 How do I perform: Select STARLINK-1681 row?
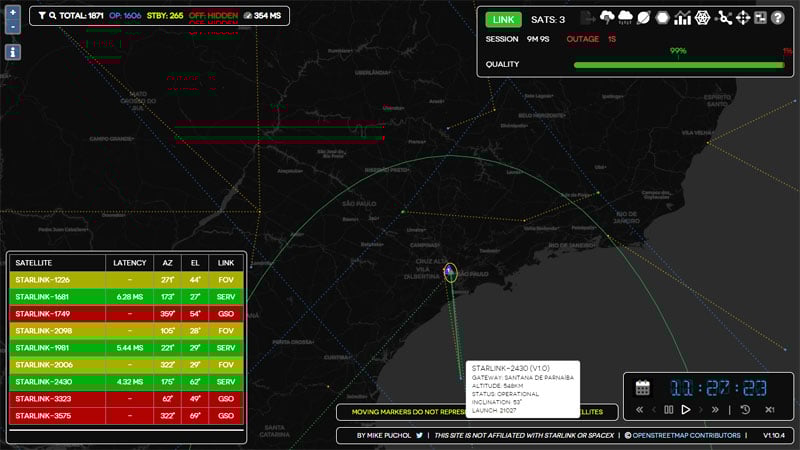point(126,297)
